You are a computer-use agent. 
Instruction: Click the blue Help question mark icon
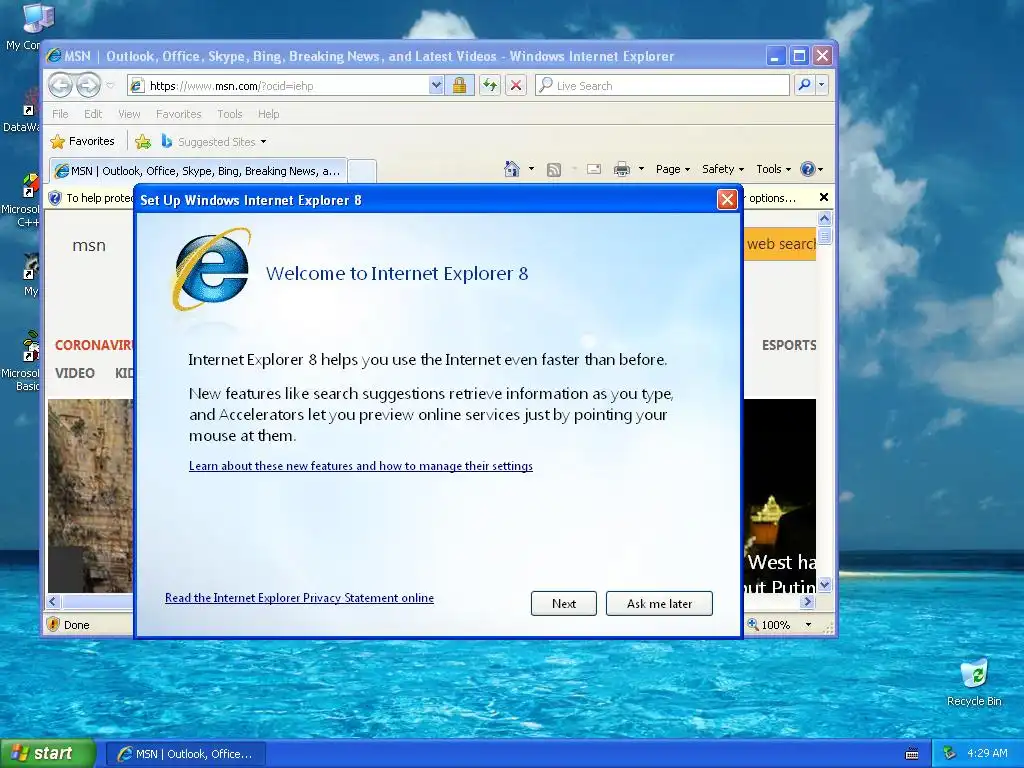click(808, 169)
